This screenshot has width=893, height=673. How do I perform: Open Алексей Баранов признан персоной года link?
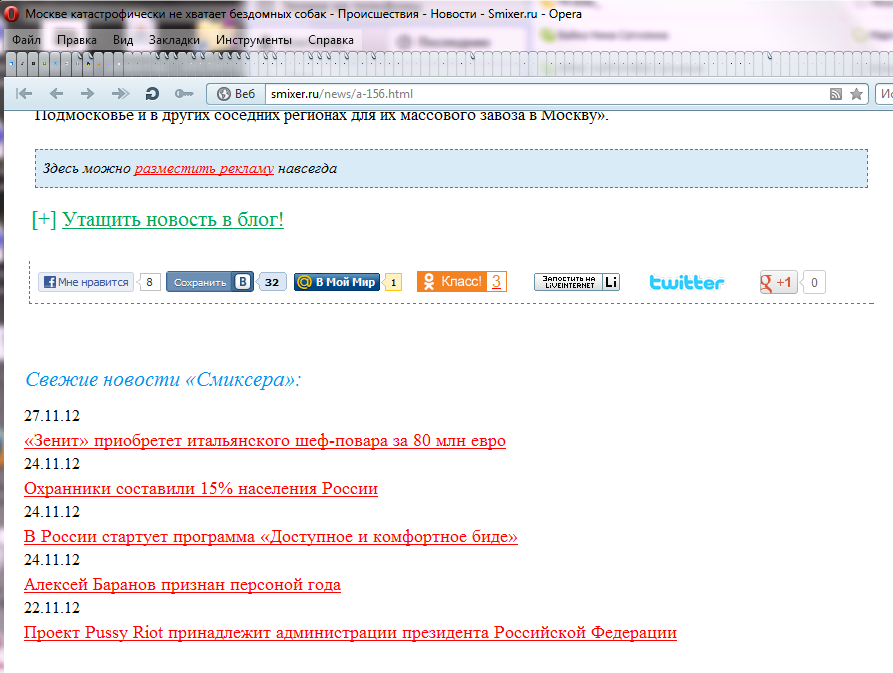(x=182, y=585)
